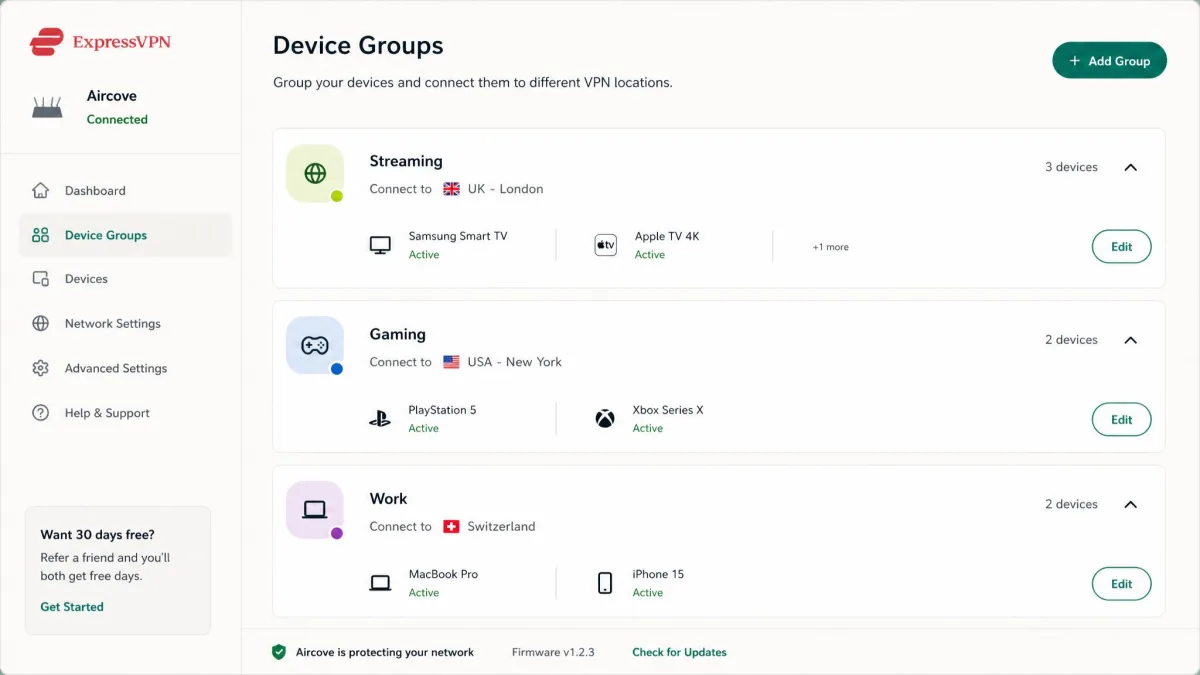1200x675 pixels.
Task: Click the Streaming group green color dot
Action: point(337,196)
